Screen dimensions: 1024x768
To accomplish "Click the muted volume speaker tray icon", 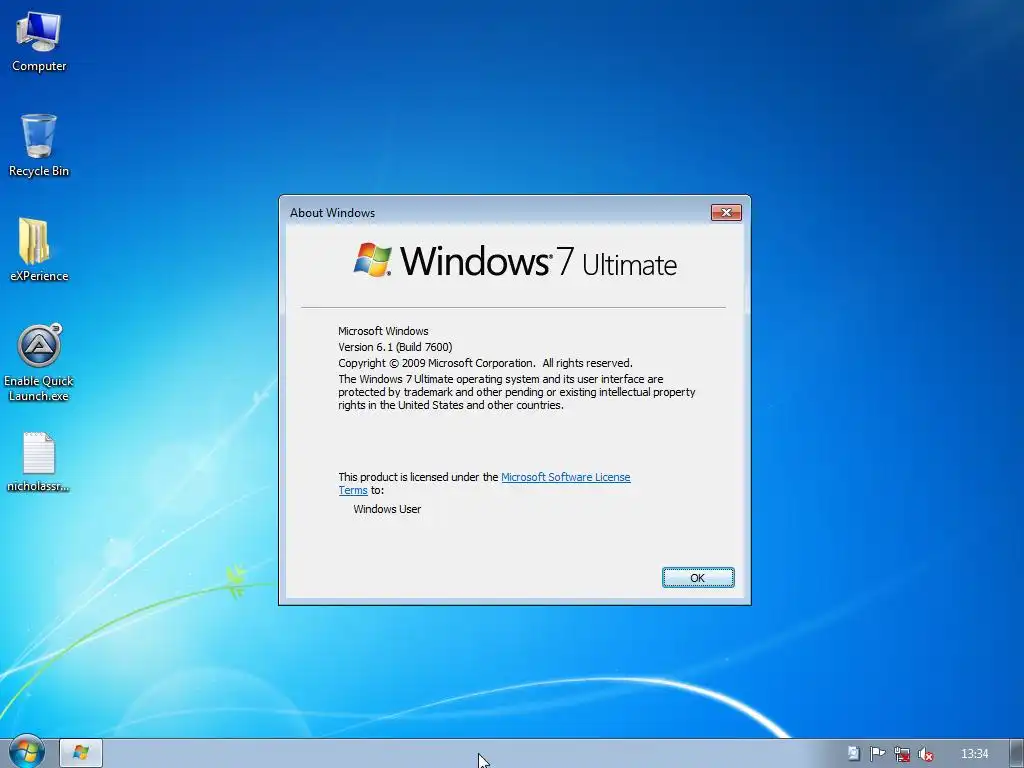I will pos(925,754).
